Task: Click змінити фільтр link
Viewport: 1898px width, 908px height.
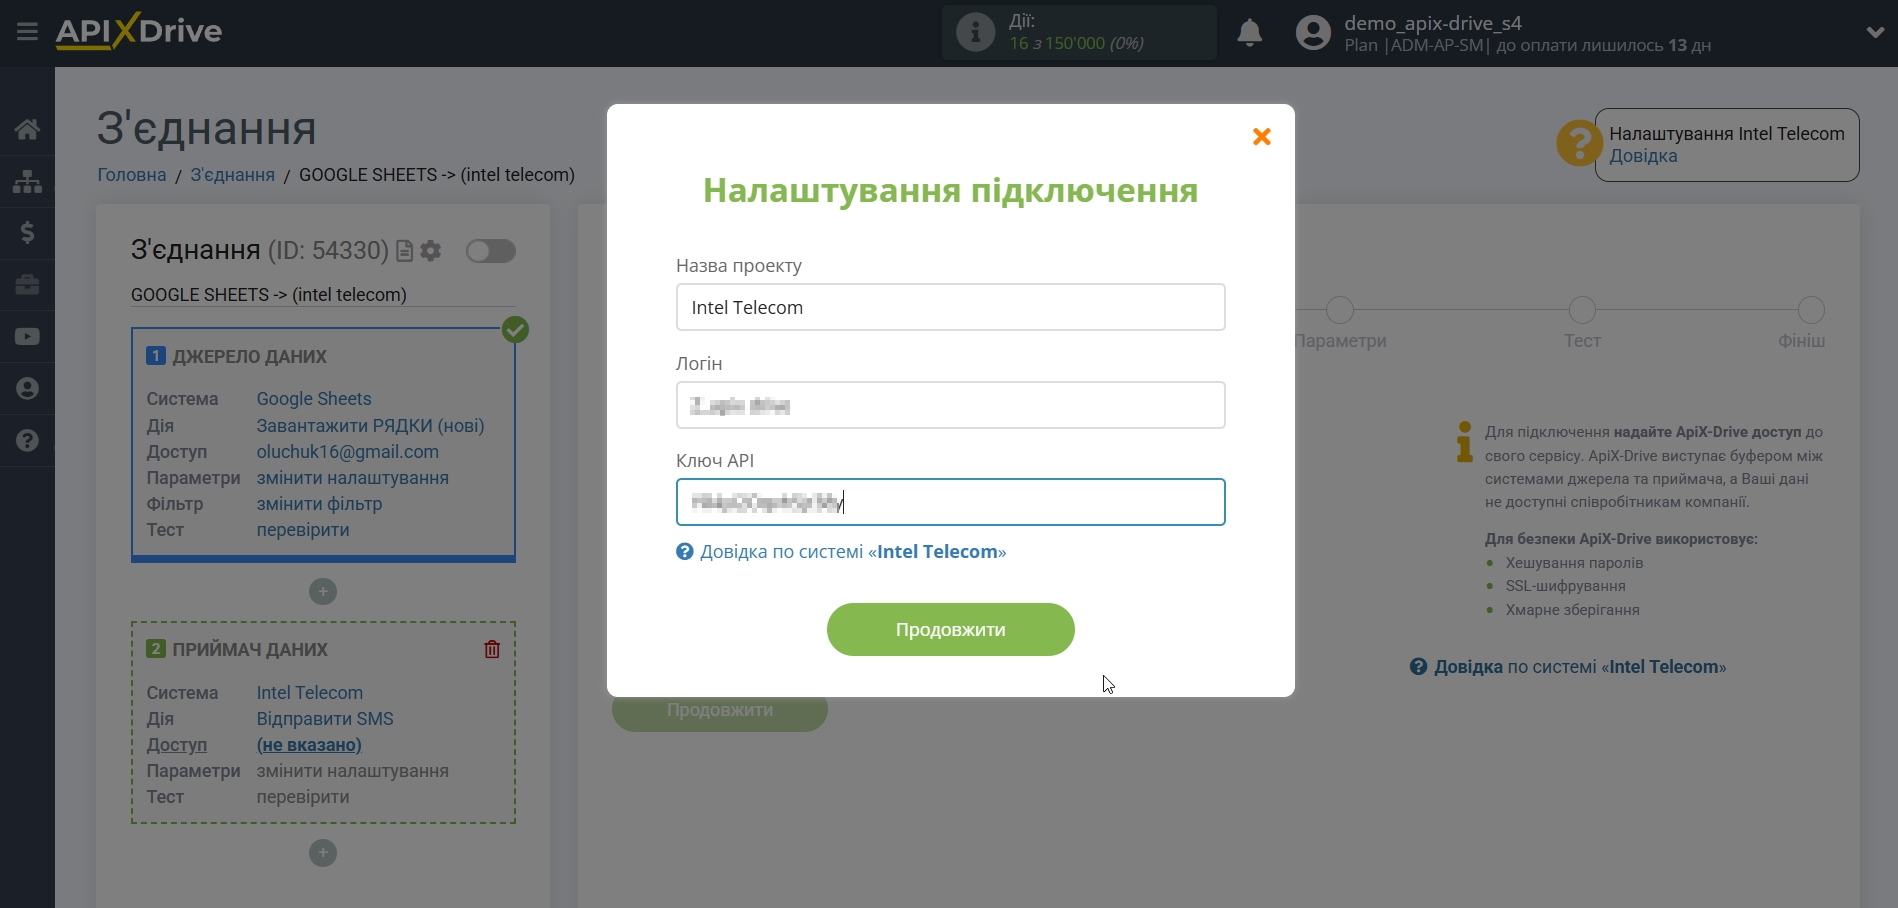Action: pos(319,504)
